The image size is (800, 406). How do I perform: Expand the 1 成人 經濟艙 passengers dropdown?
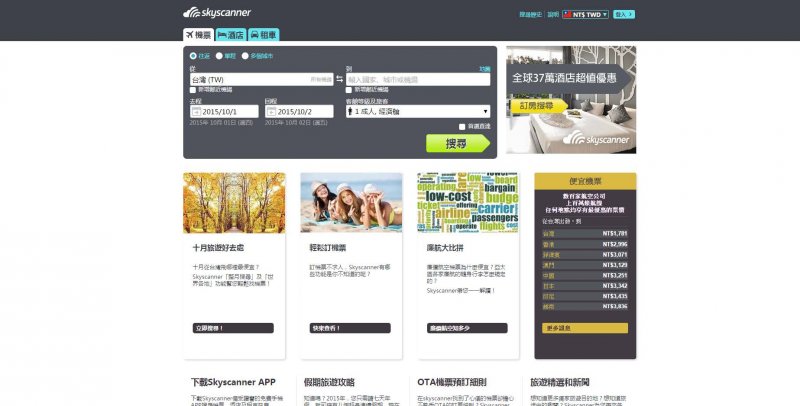(x=418, y=111)
